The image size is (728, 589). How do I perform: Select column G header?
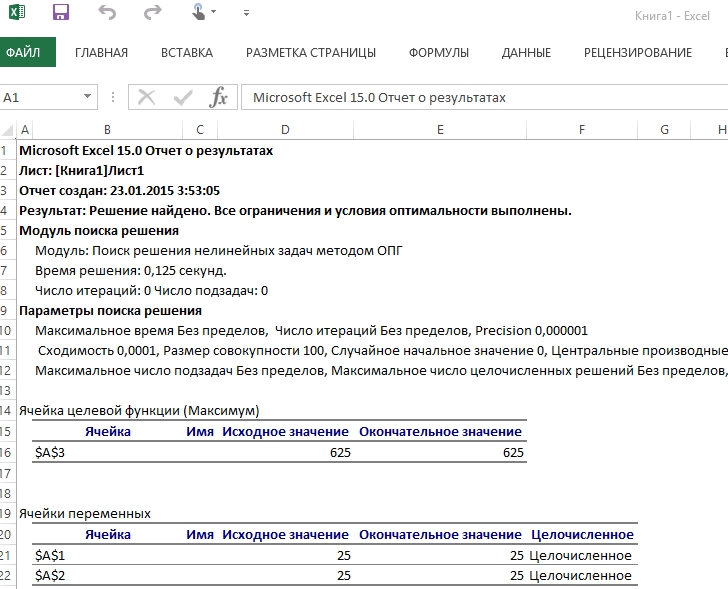click(x=664, y=129)
